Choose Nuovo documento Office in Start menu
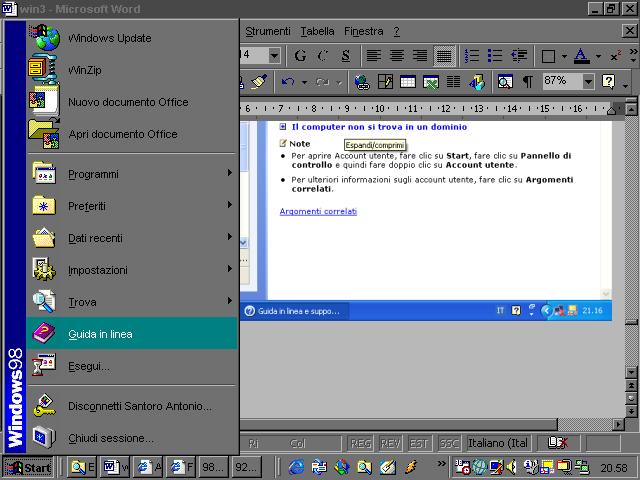The image size is (640, 480). [132, 102]
